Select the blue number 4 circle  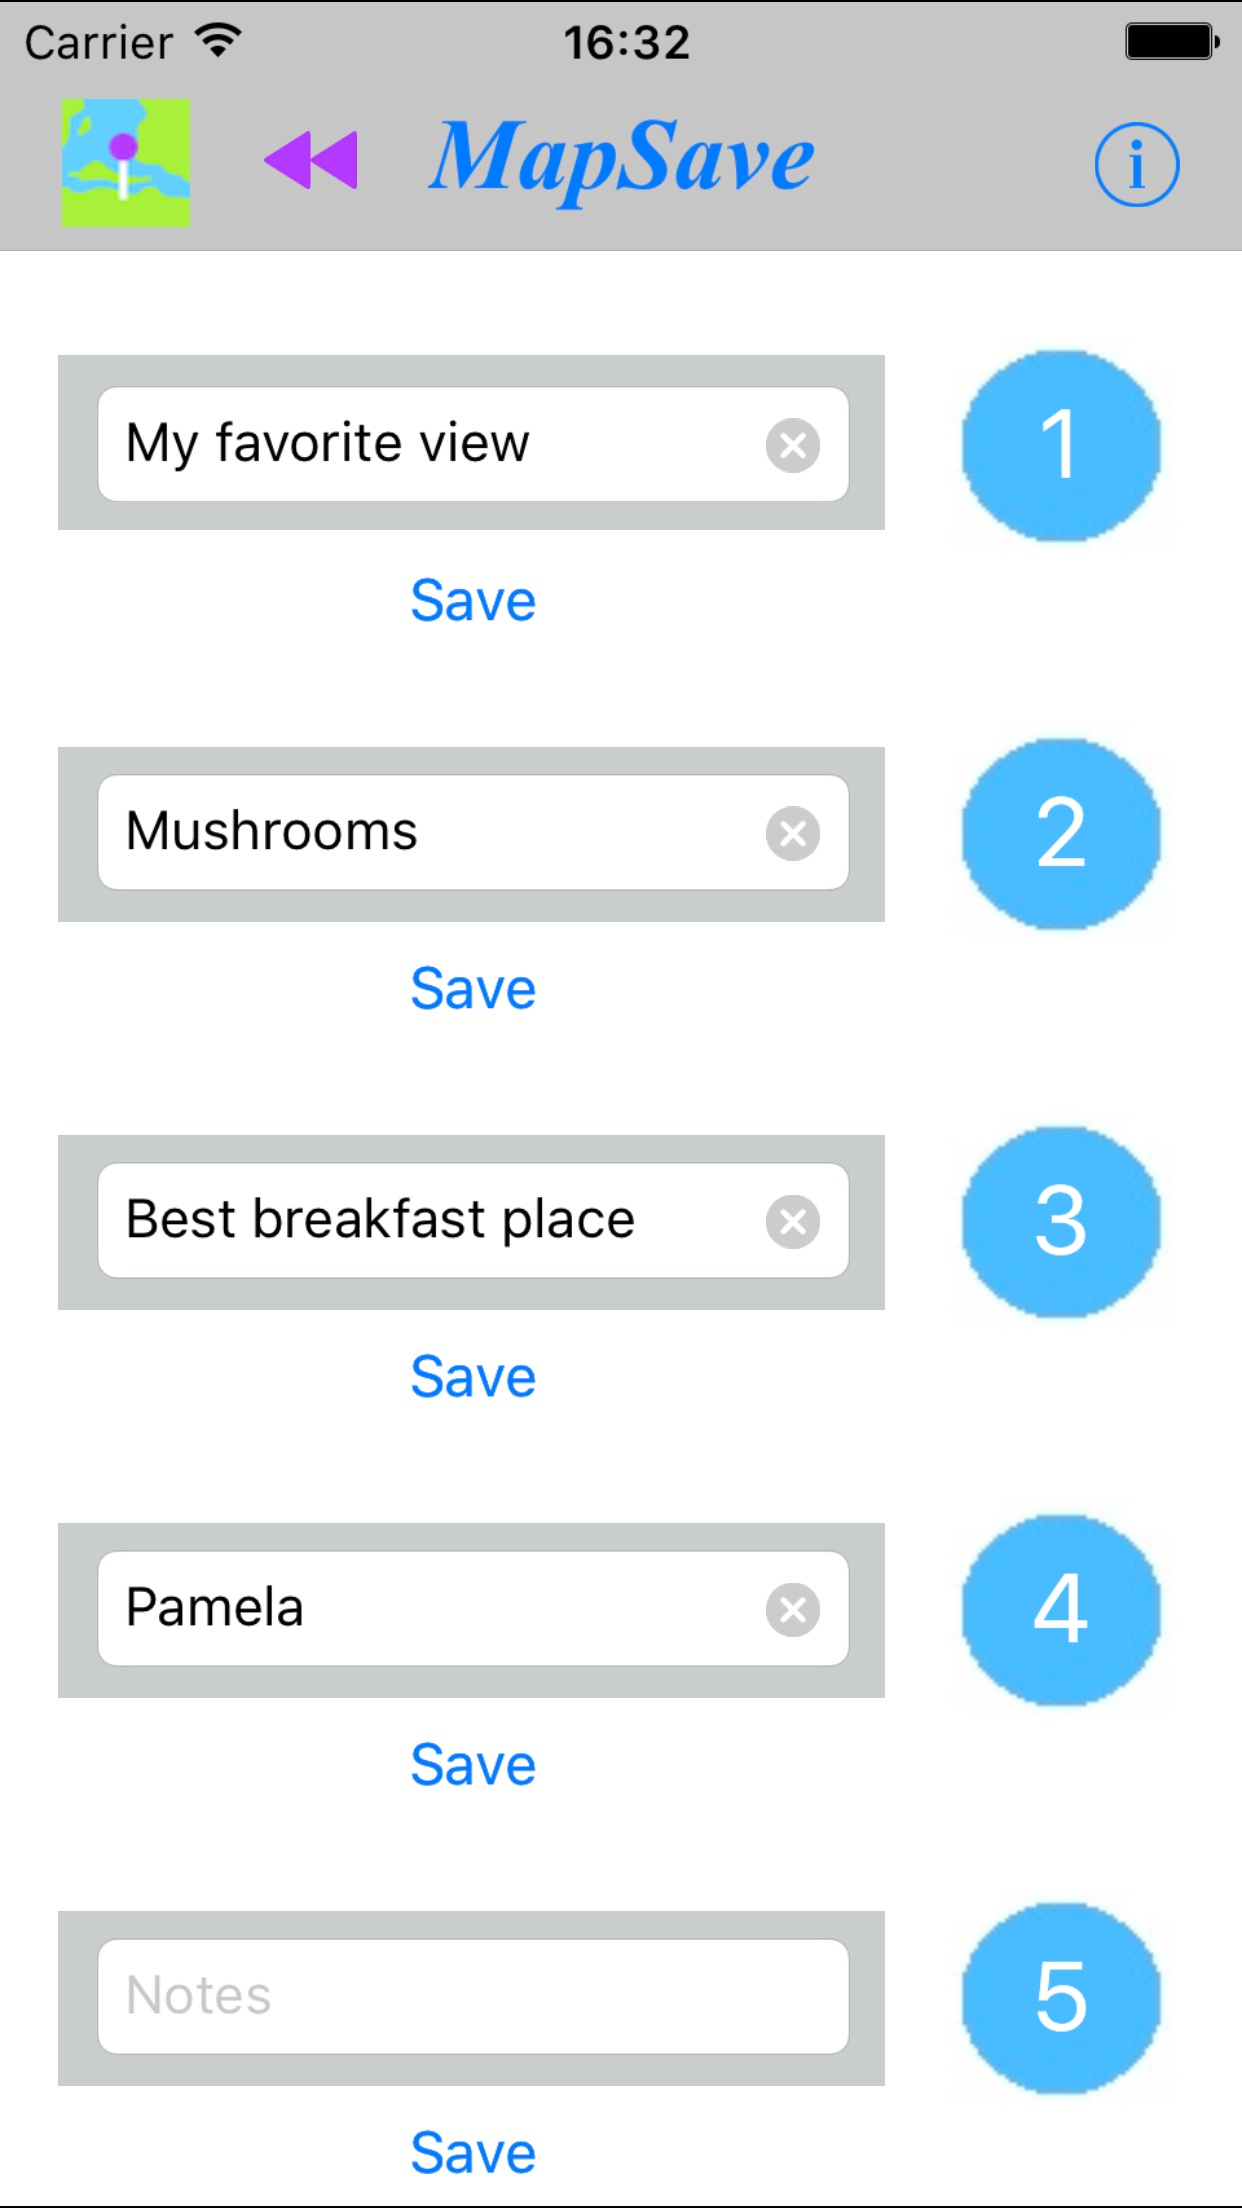click(1060, 1609)
